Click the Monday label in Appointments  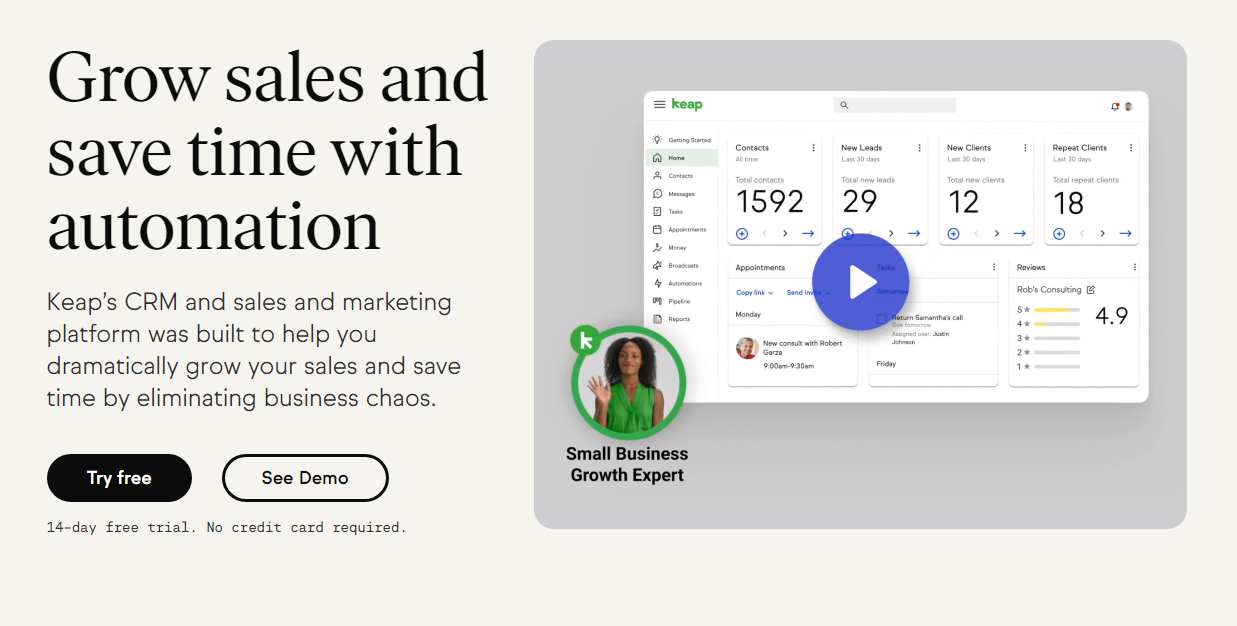click(x=748, y=314)
